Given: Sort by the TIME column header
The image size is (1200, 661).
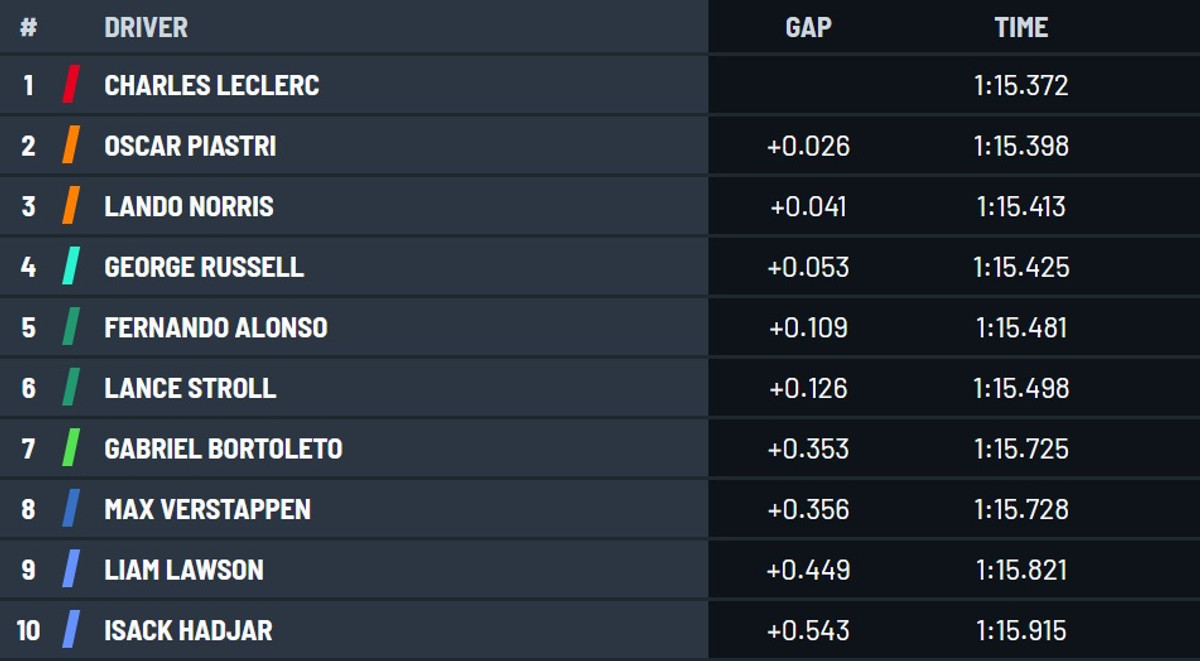Looking at the screenshot, I should pyautogui.click(x=1021, y=27).
